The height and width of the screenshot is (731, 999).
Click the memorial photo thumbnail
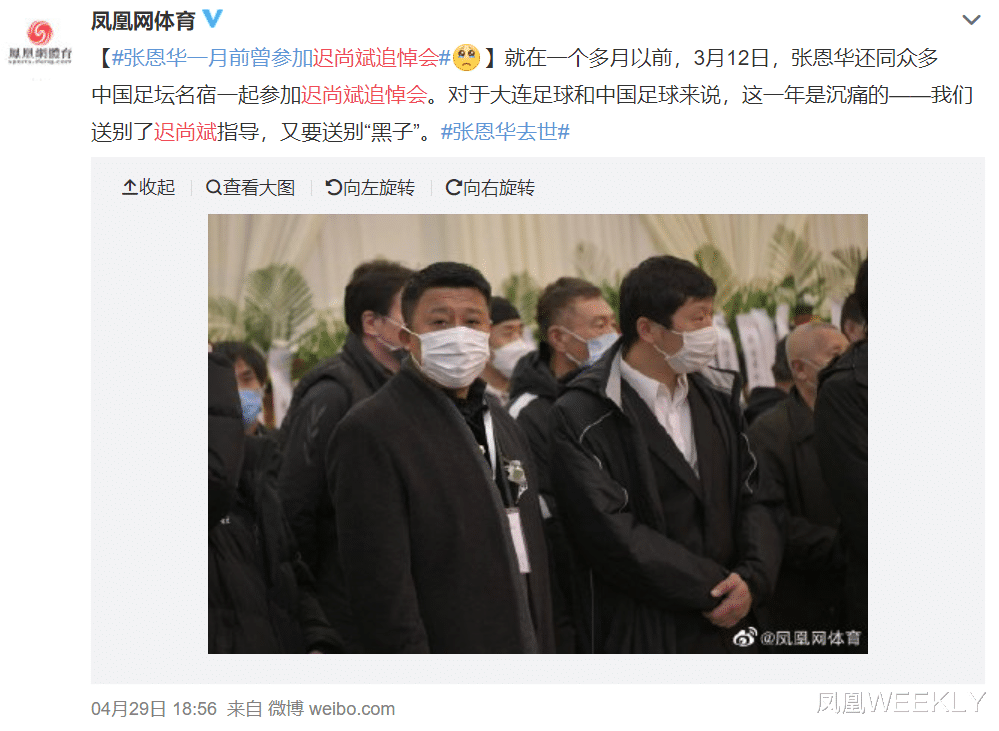(538, 433)
